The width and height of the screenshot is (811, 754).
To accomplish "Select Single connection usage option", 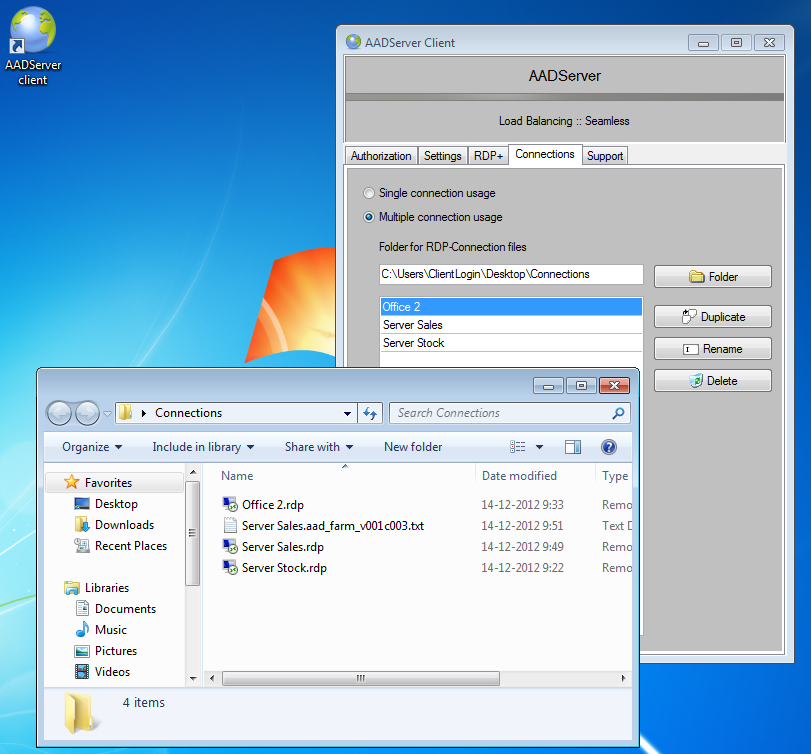I will (x=370, y=193).
